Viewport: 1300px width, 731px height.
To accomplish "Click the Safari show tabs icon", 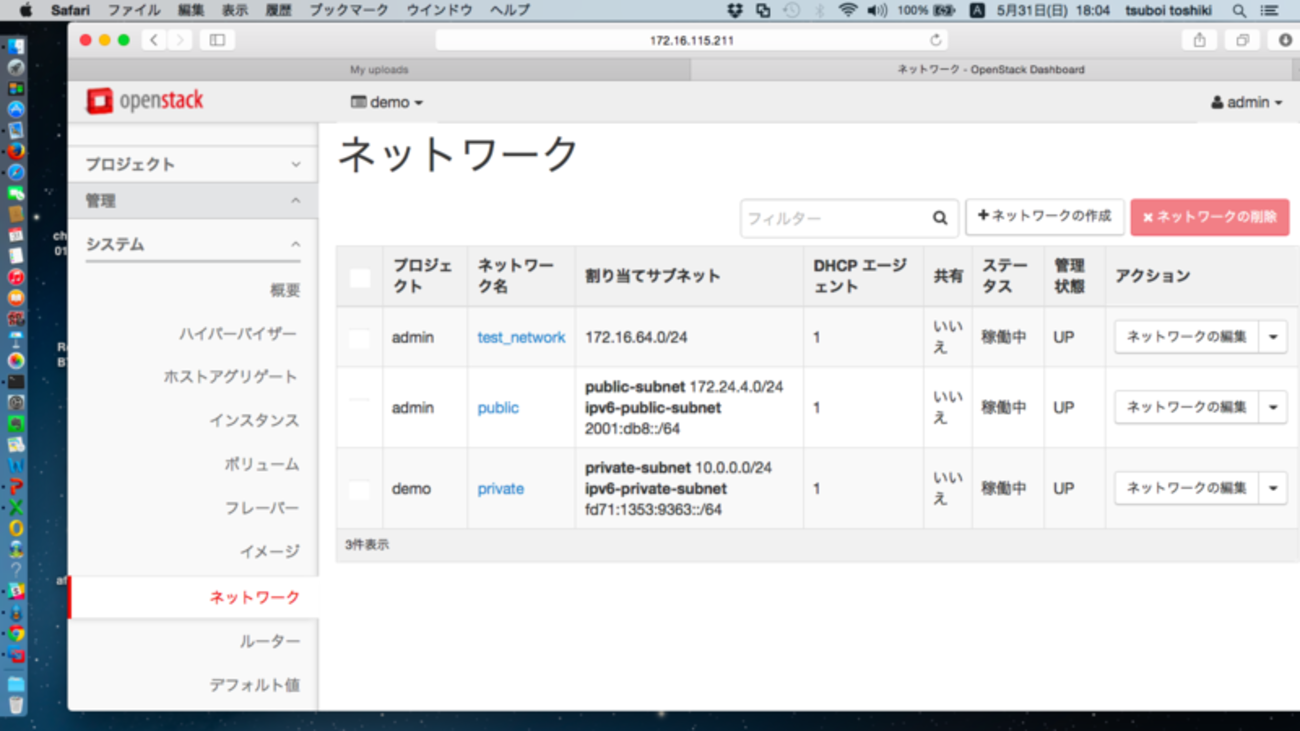I will coord(1242,40).
